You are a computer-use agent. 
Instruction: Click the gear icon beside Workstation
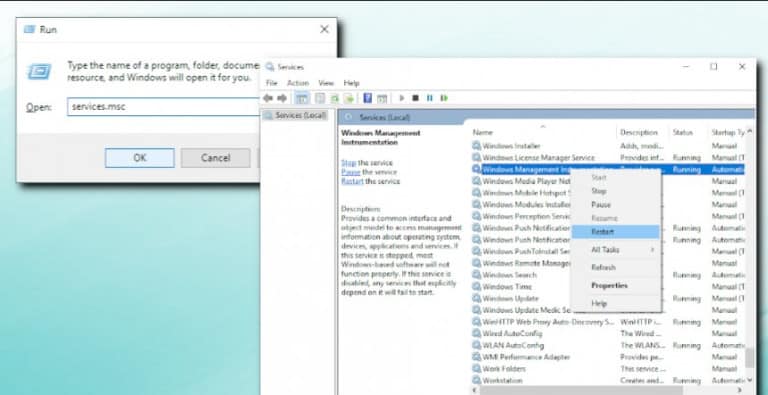(x=477, y=380)
